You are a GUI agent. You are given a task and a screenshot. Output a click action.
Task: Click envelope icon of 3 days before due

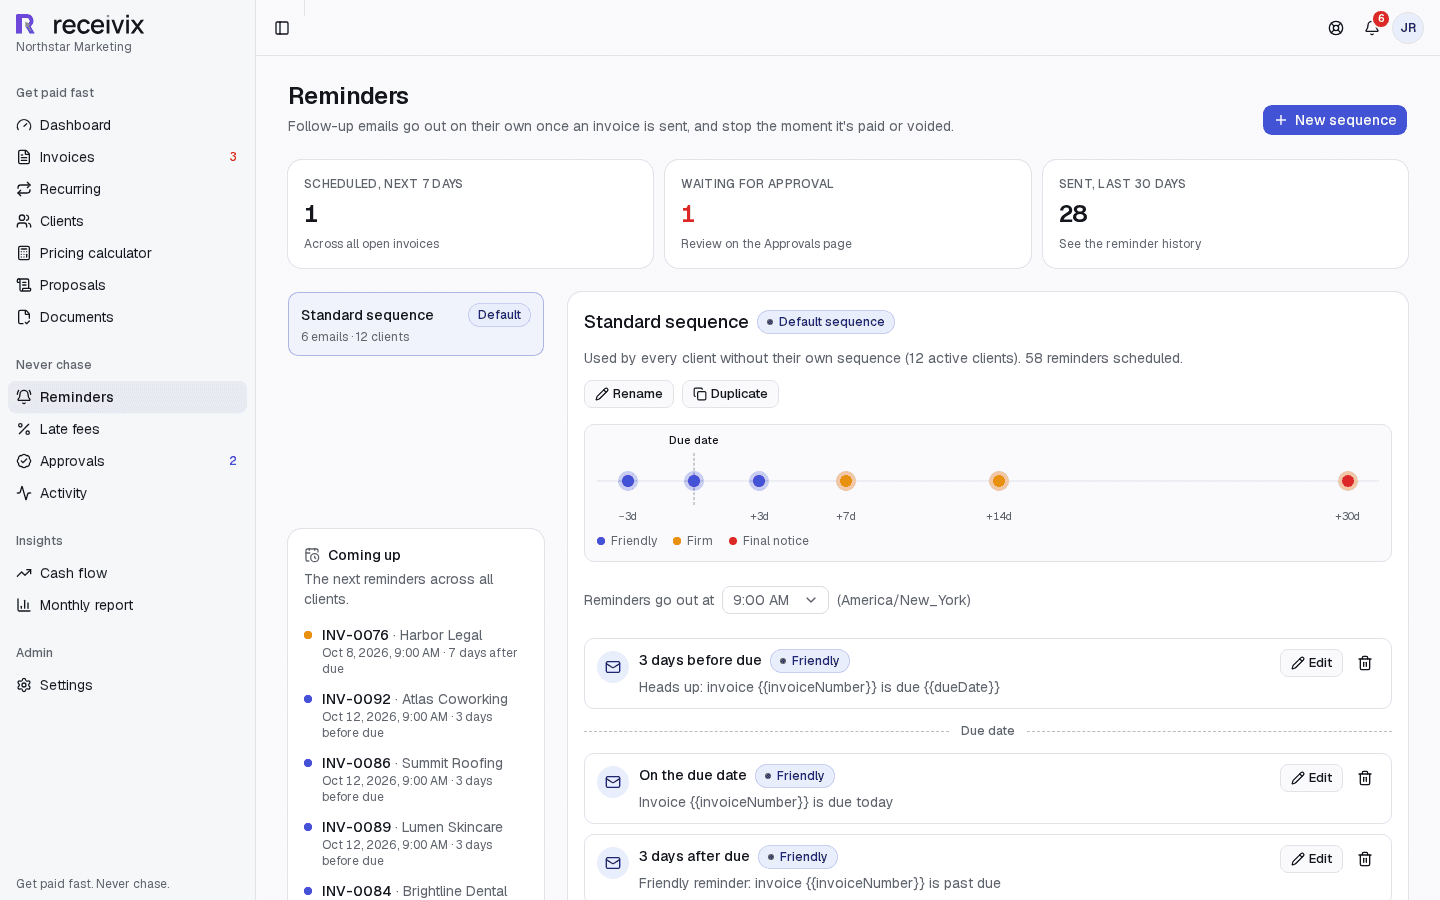(x=613, y=667)
